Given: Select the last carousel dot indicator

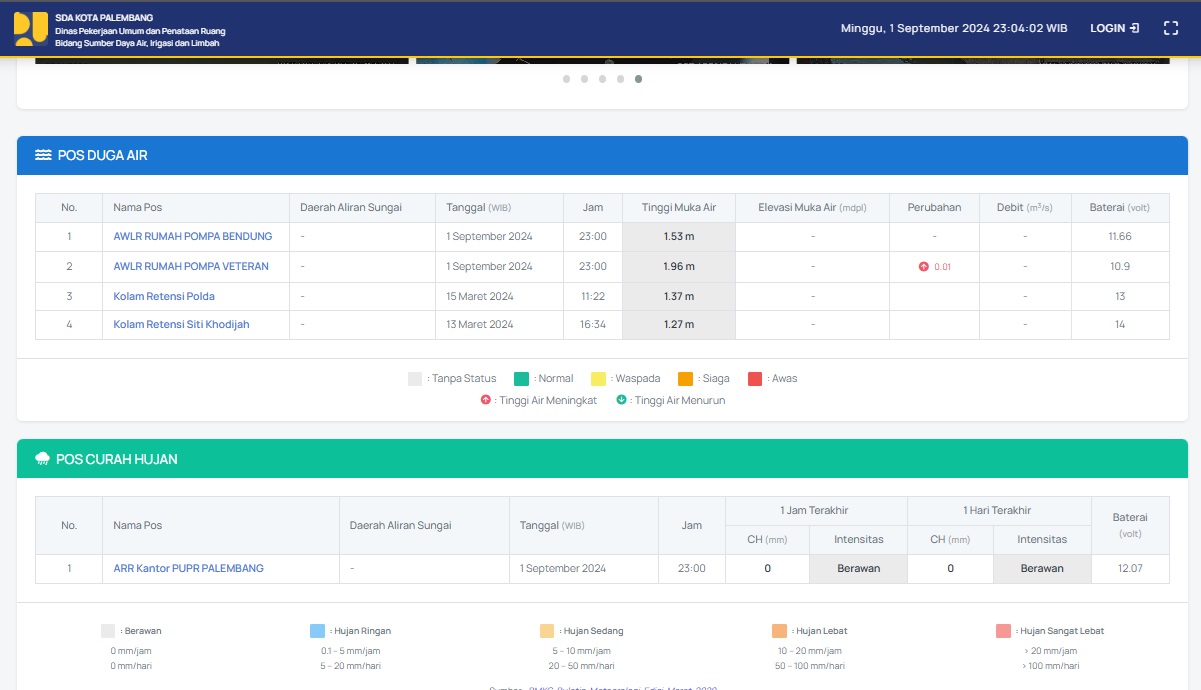Looking at the screenshot, I should coord(639,79).
